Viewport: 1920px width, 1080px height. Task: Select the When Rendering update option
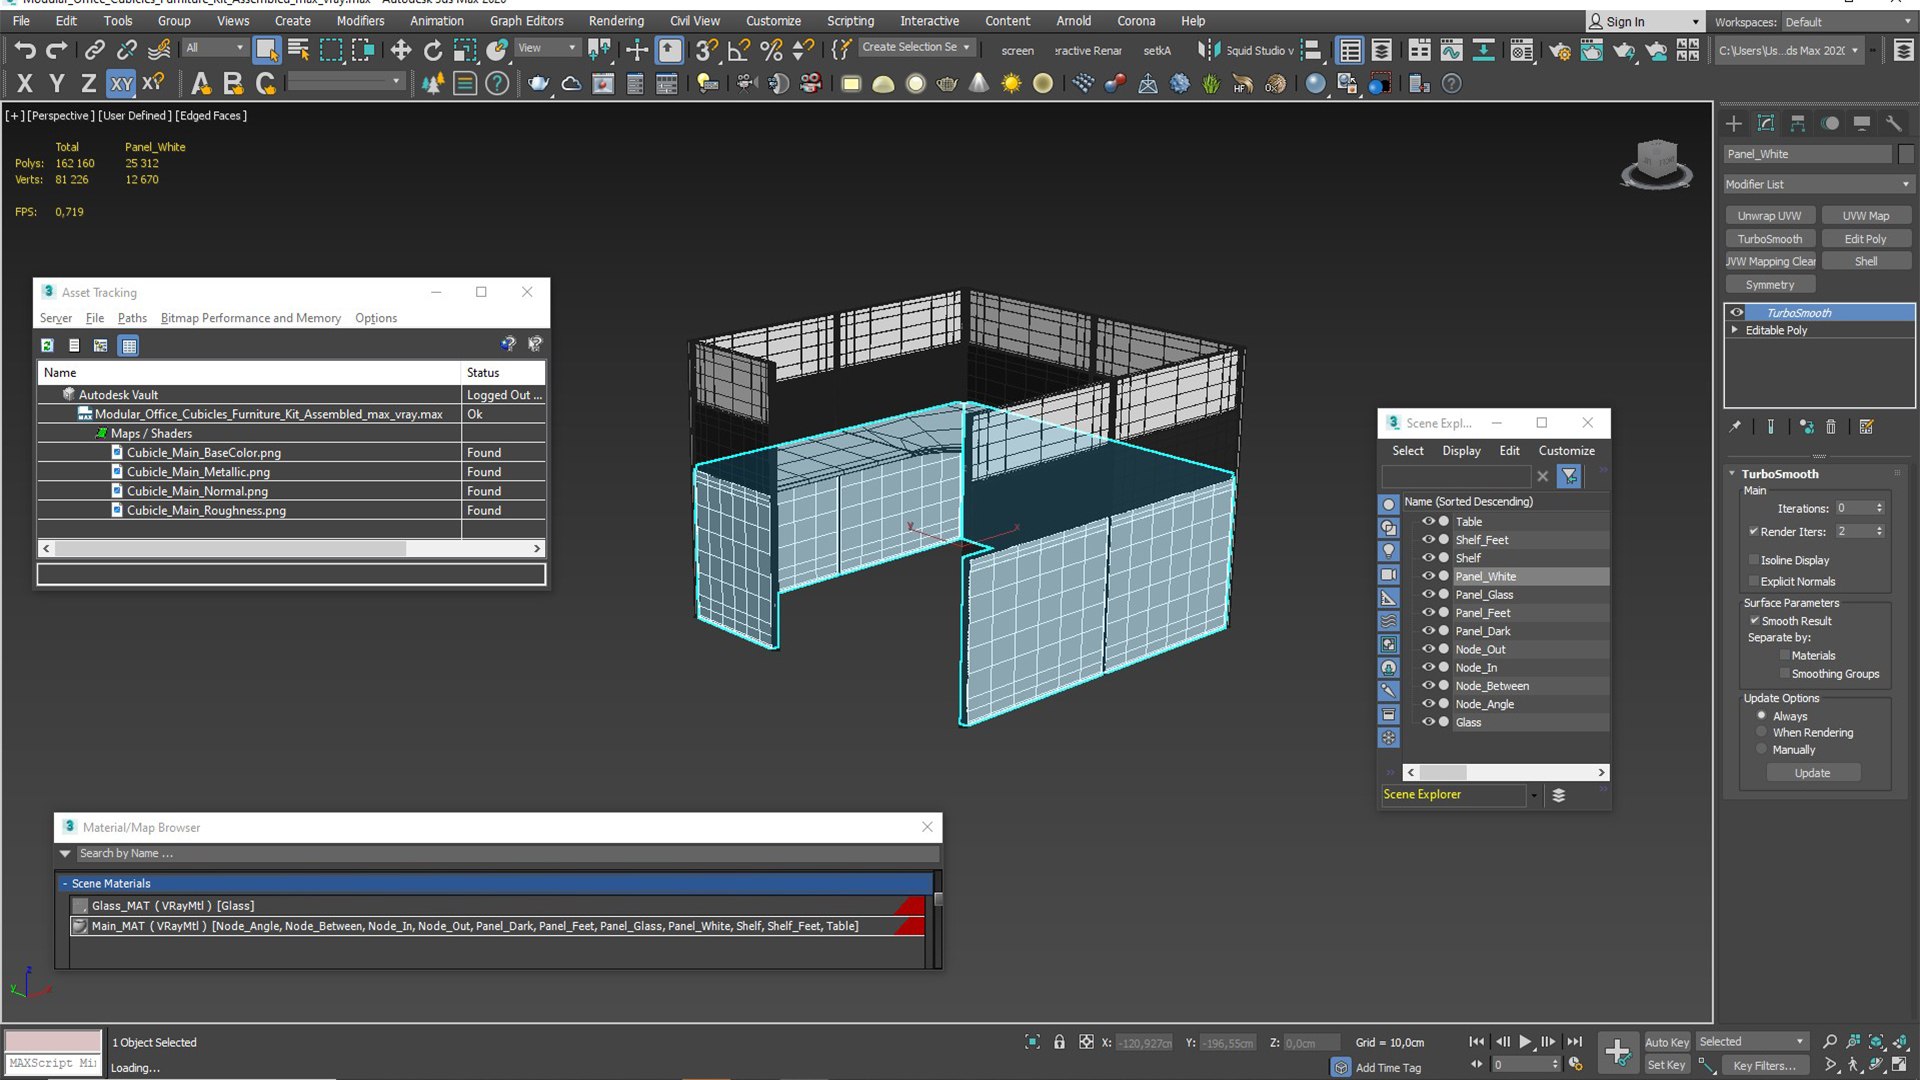pos(1762,733)
